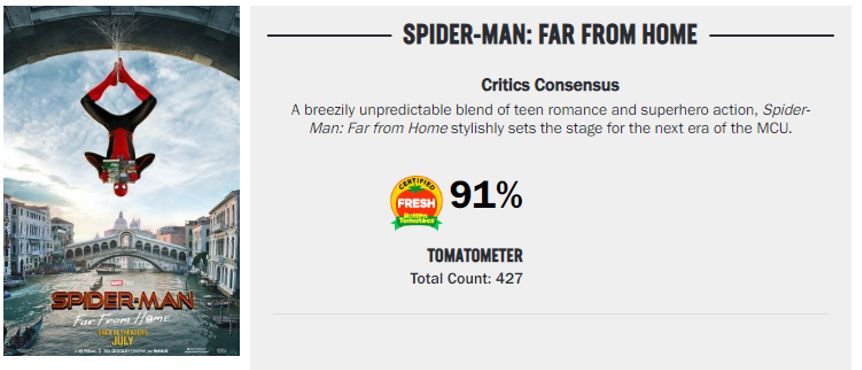Click the line left of the movie title
862x370 pixels.
pyautogui.click(x=329, y=36)
